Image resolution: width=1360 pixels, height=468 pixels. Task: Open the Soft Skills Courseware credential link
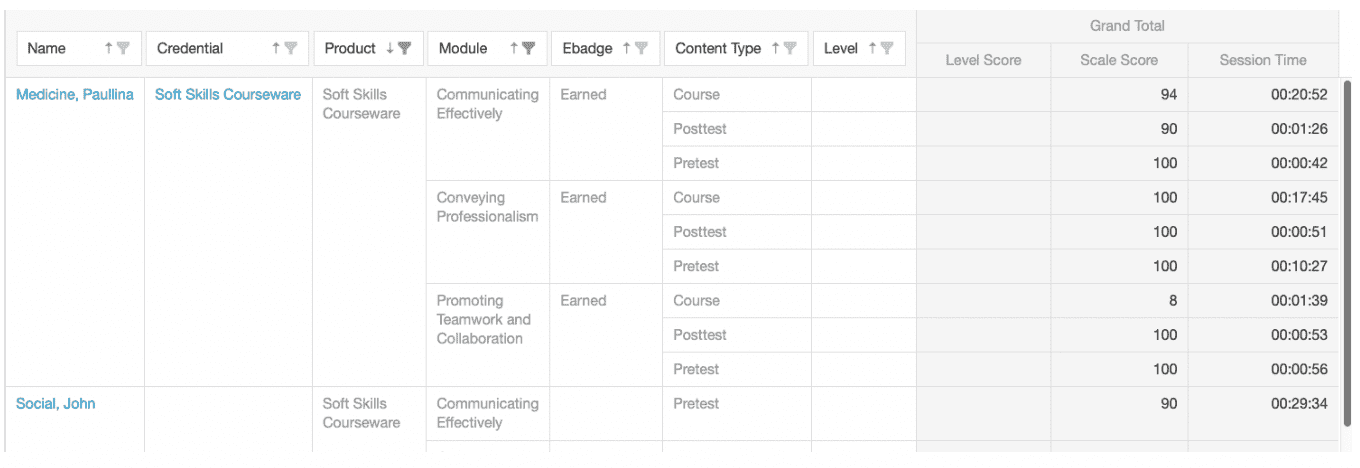[228, 95]
